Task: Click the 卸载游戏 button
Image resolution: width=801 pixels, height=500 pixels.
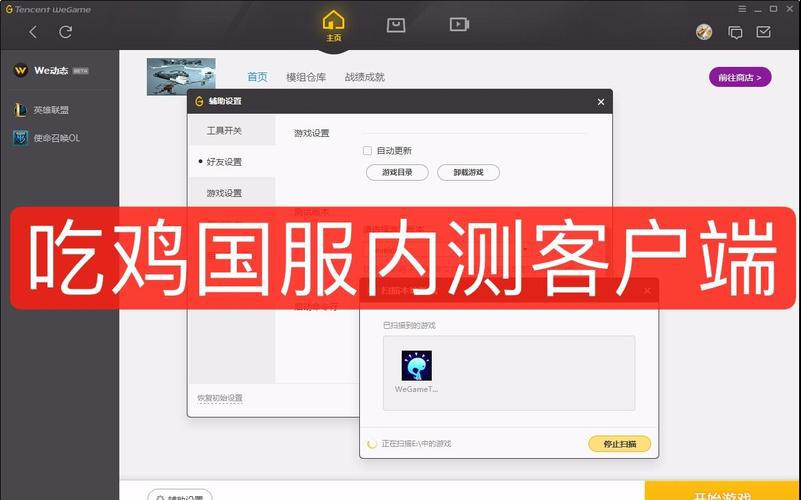Action: click(x=468, y=173)
